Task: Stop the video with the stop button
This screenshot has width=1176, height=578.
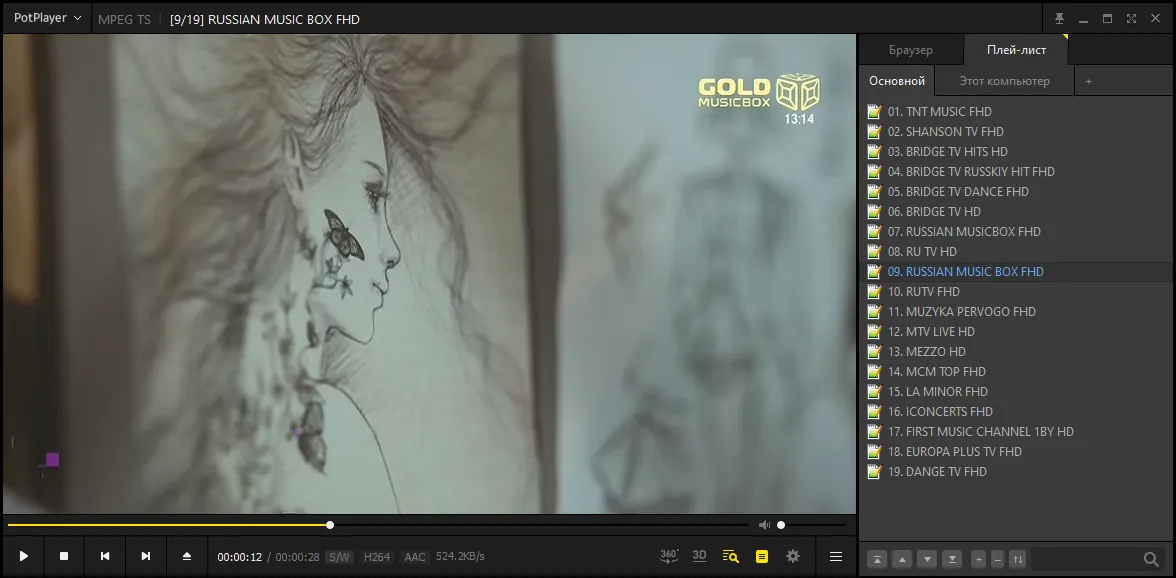Action: point(64,556)
